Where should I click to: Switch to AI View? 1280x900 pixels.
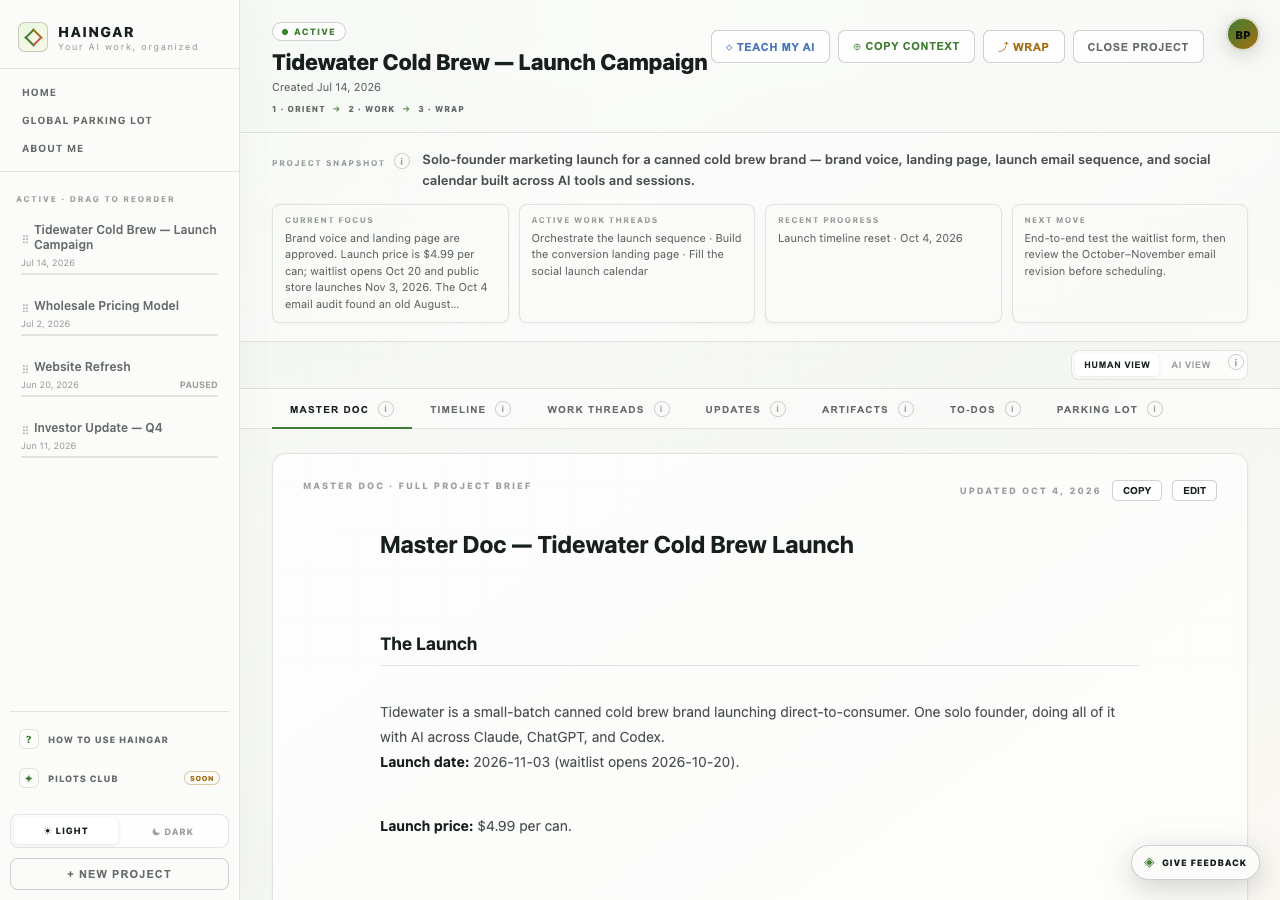coord(1191,365)
